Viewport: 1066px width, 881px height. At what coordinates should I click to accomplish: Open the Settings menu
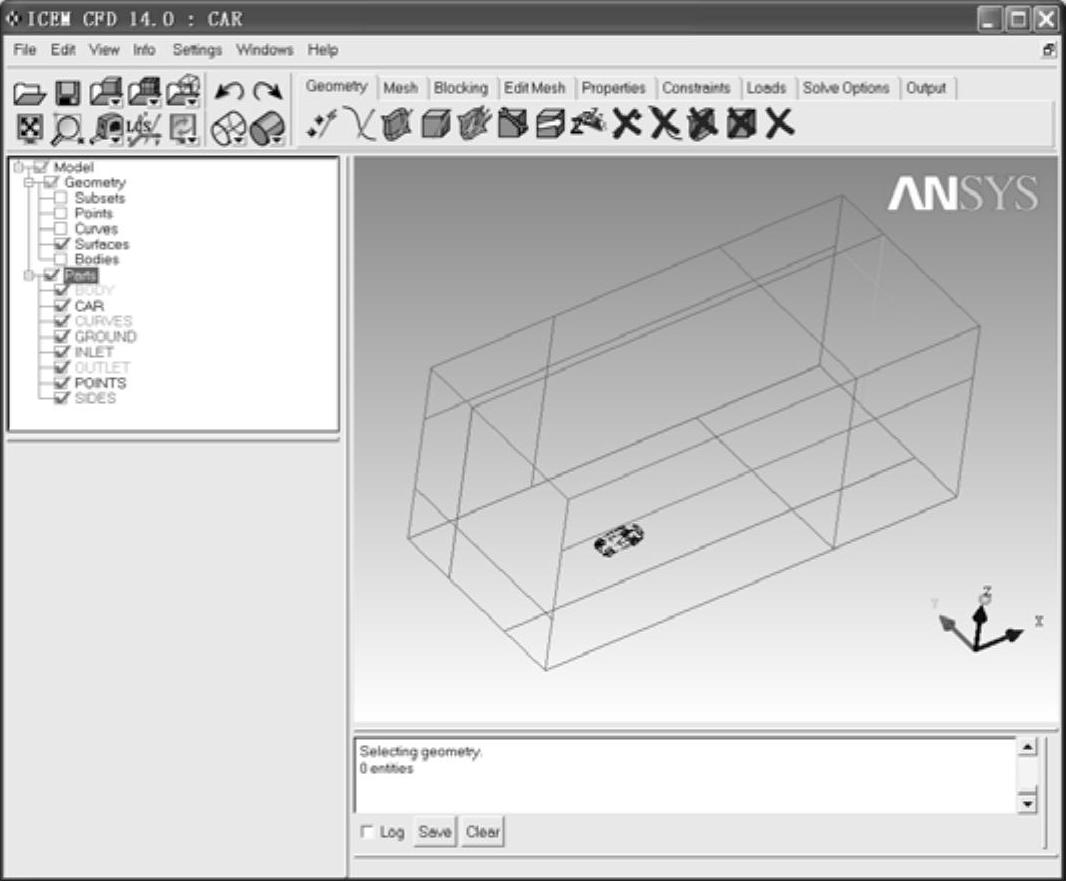click(197, 50)
